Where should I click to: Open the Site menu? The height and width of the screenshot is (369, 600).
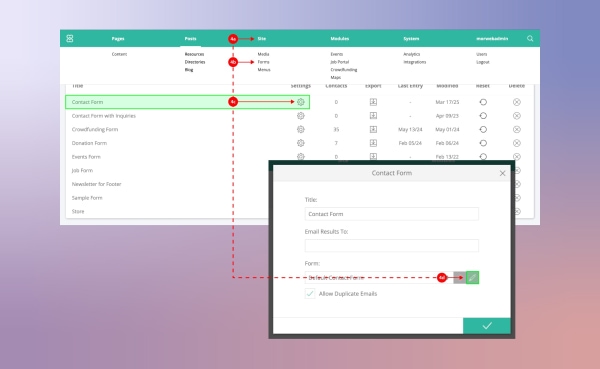pos(262,39)
